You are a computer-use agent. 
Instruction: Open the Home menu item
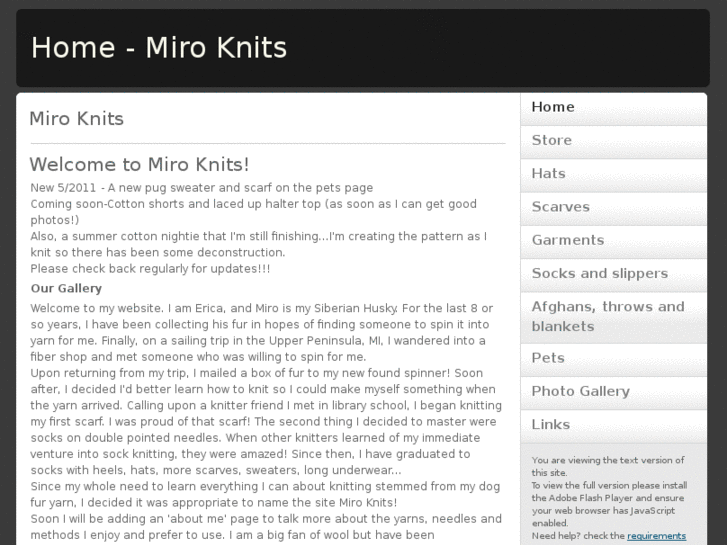click(553, 108)
